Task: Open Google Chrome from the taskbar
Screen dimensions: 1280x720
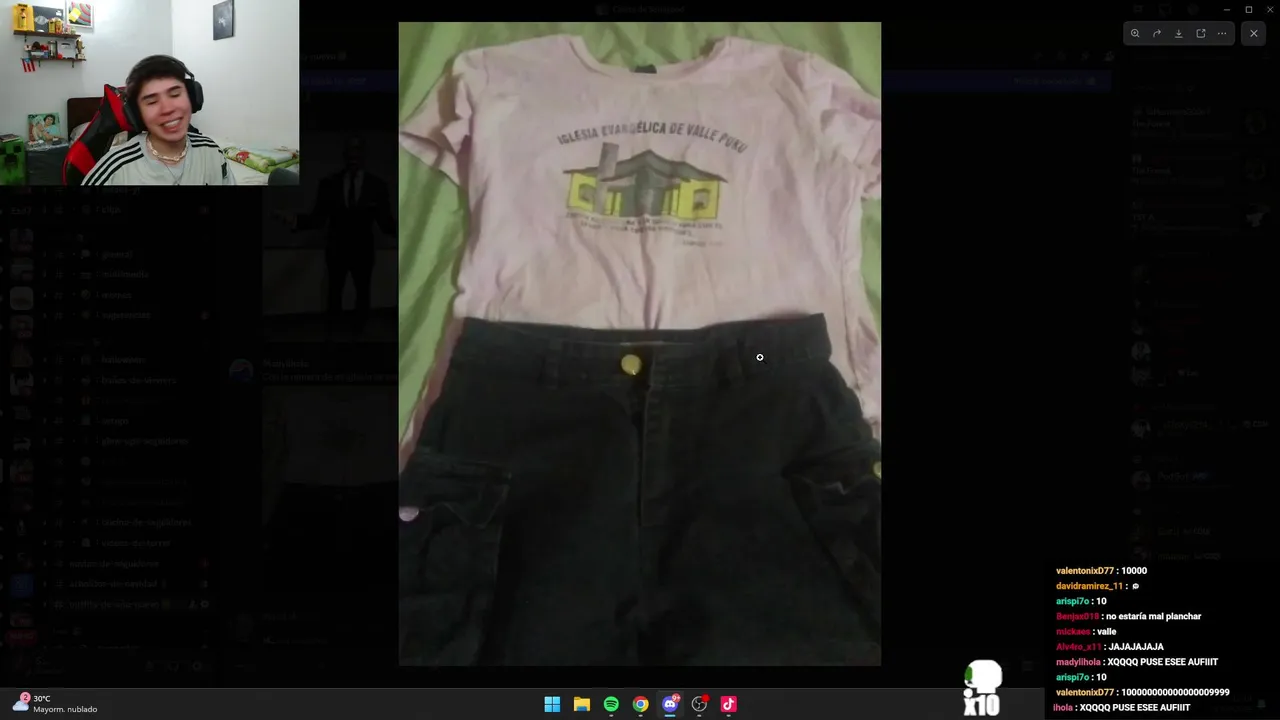Action: [640, 704]
